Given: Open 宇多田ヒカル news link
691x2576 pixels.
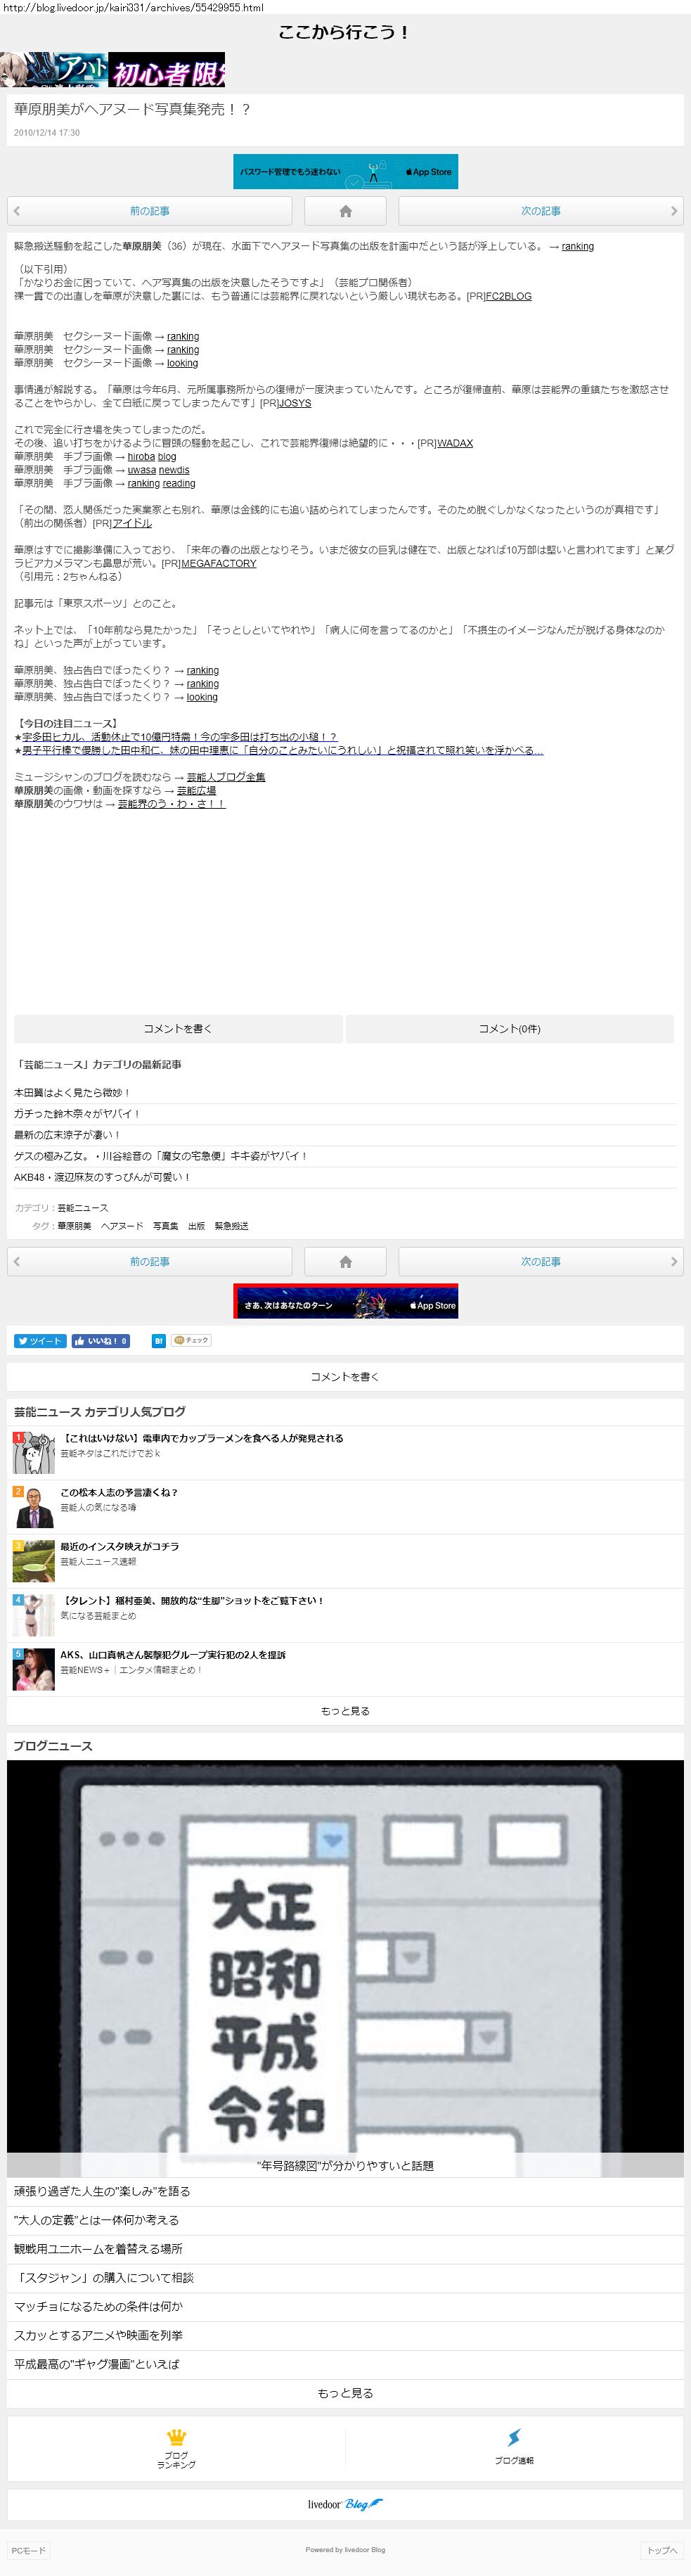Looking at the screenshot, I should (x=179, y=737).
